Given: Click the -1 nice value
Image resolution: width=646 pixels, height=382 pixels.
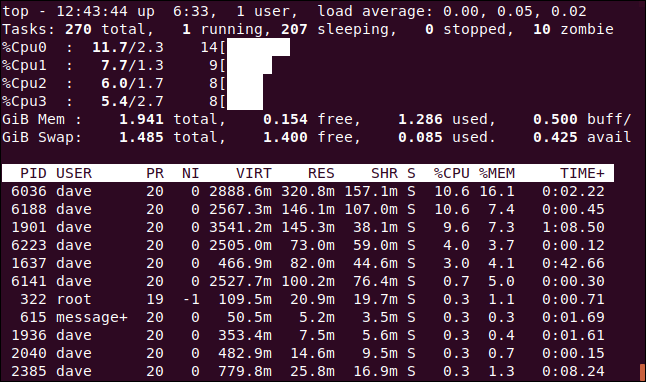Looking at the screenshot, I should pyautogui.click(x=191, y=299).
